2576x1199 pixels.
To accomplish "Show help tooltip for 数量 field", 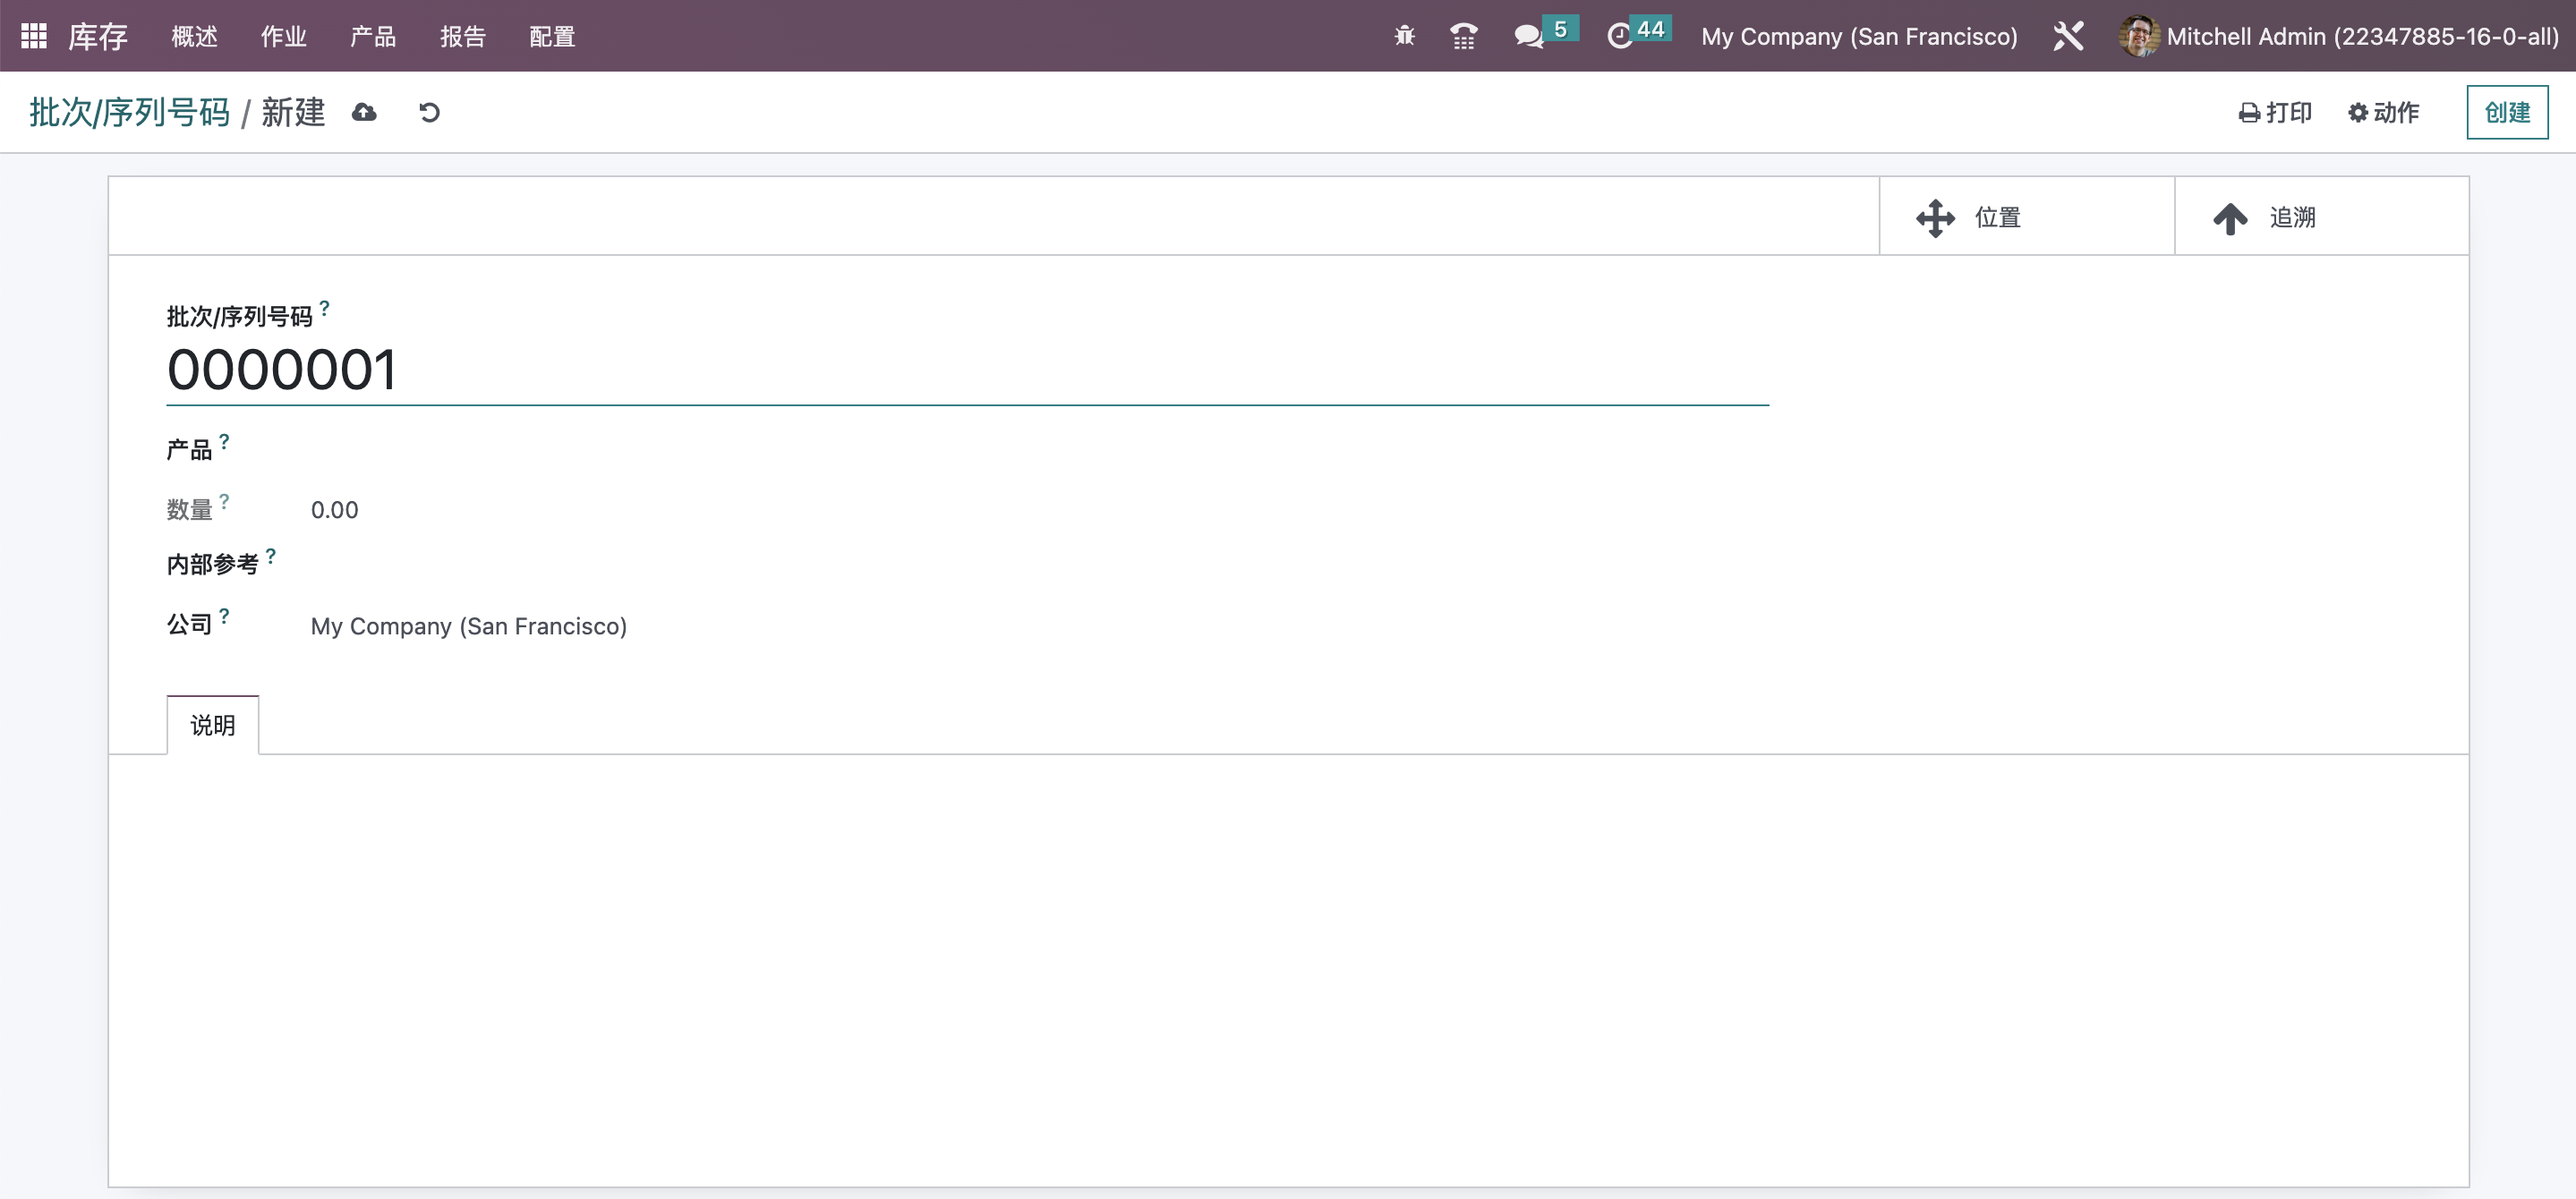I will click(x=224, y=501).
